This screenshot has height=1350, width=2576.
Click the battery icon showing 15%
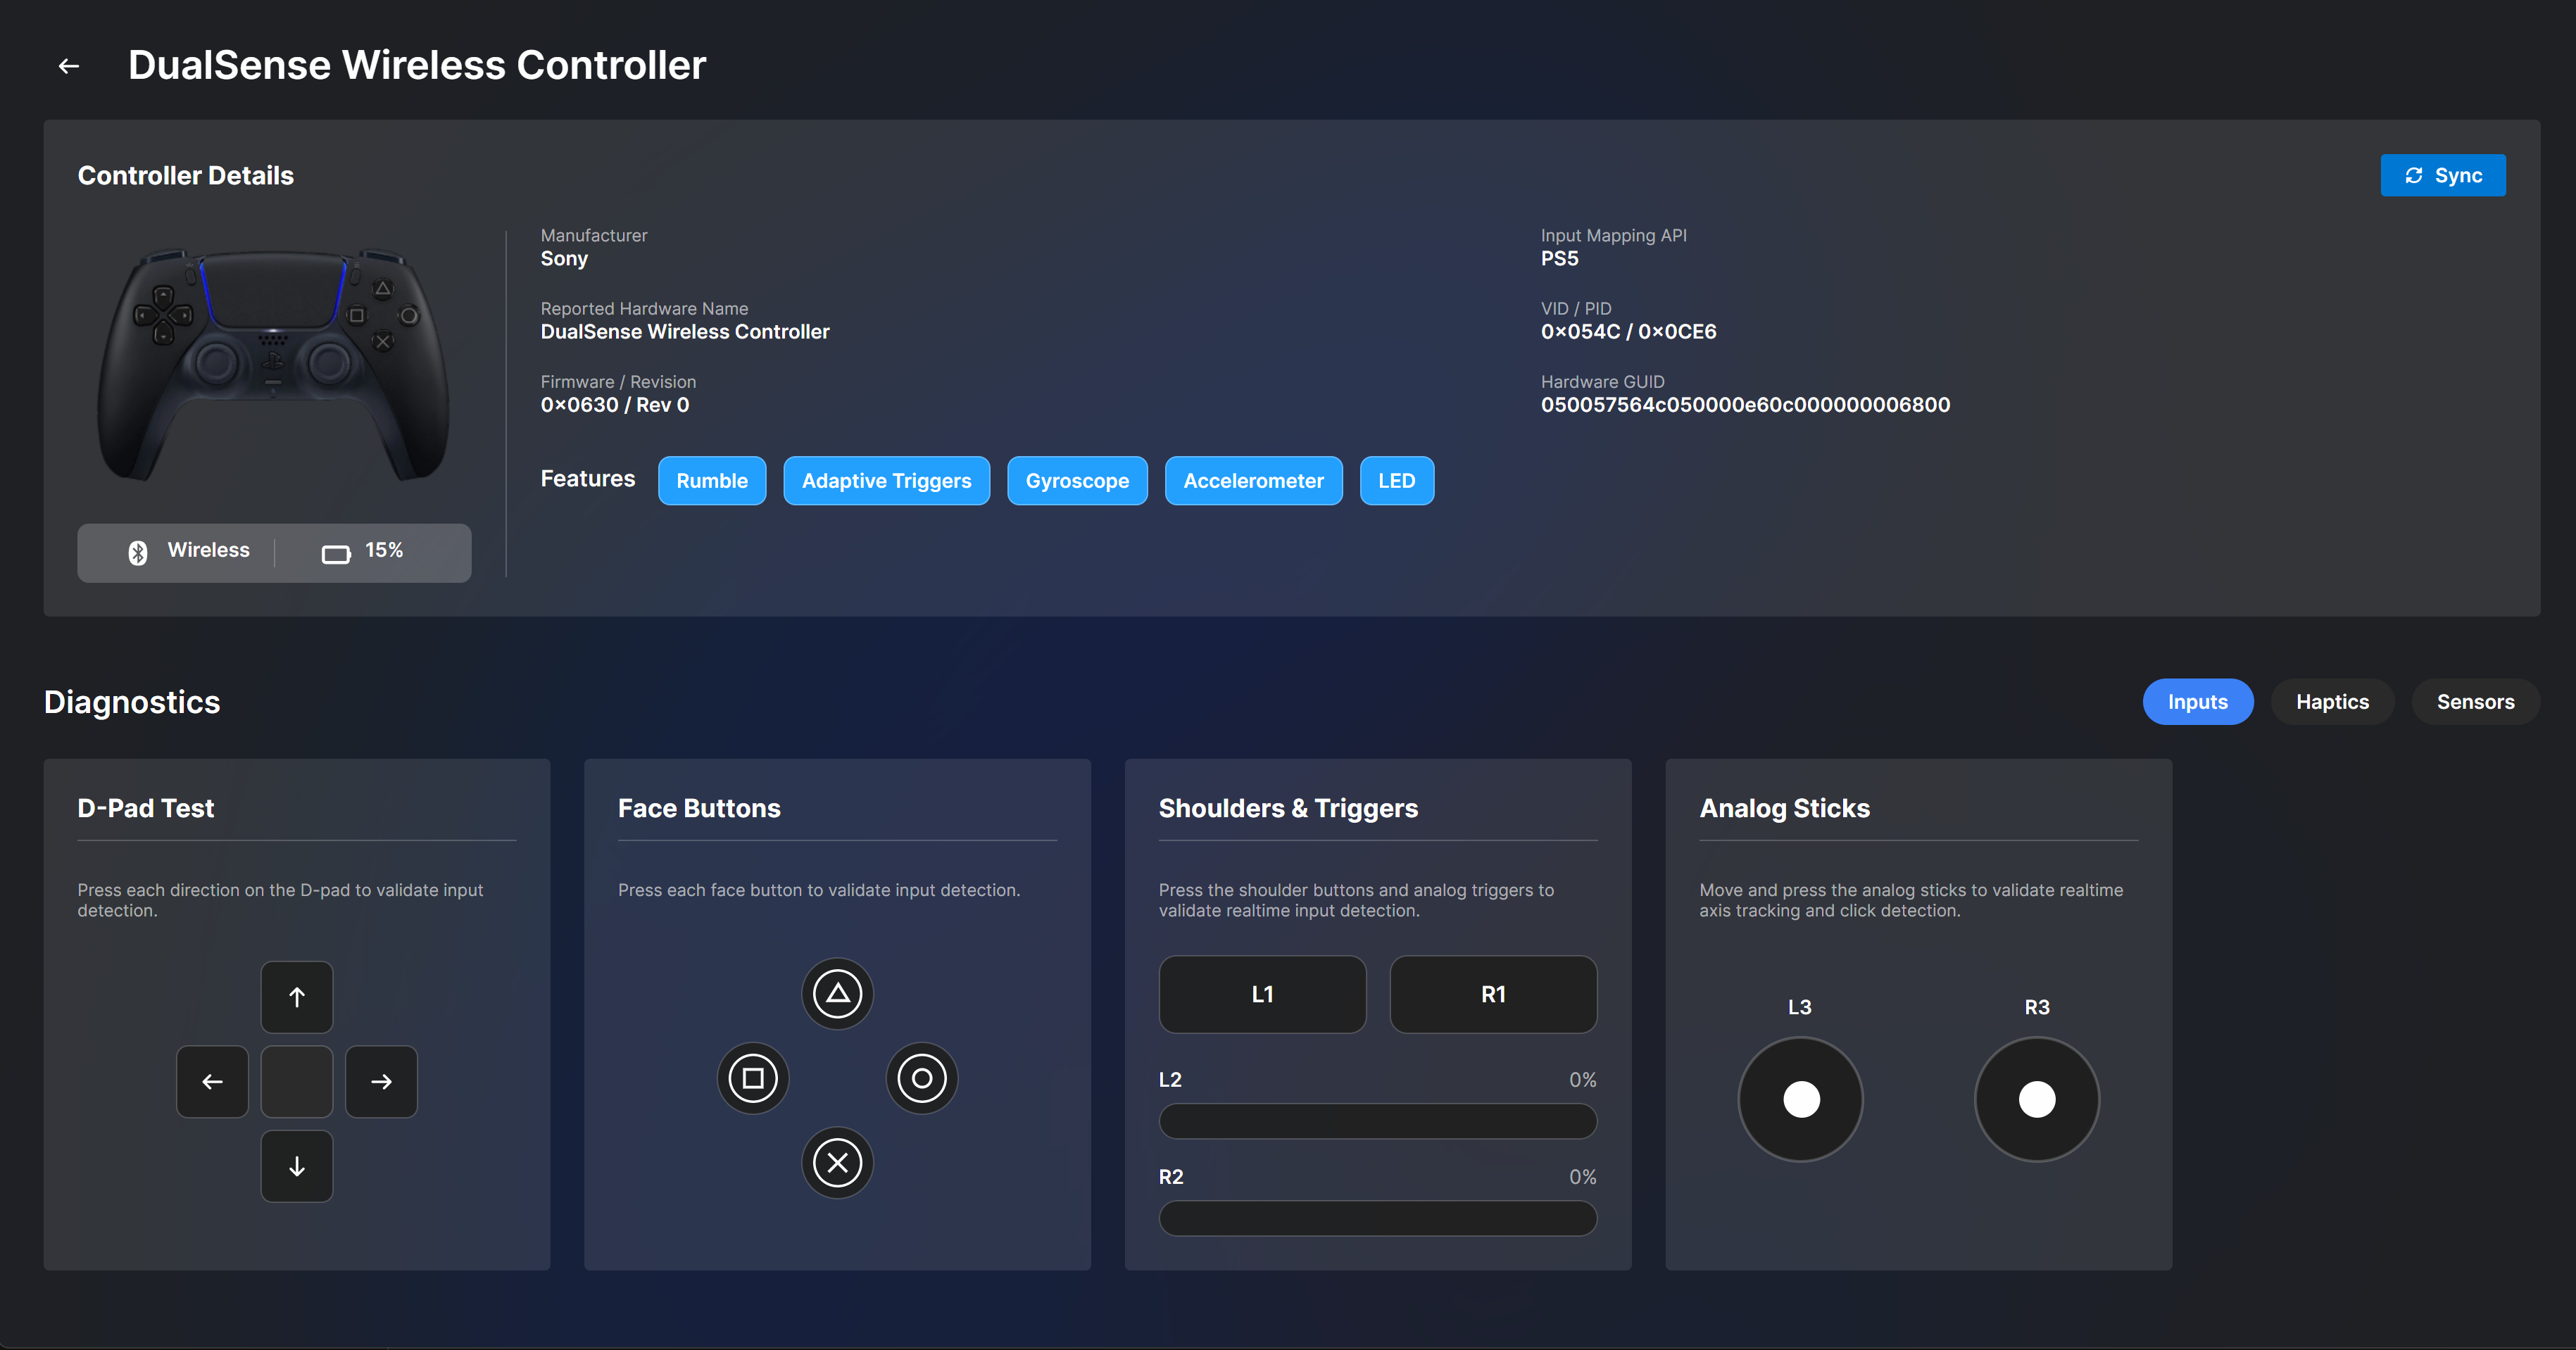click(336, 553)
